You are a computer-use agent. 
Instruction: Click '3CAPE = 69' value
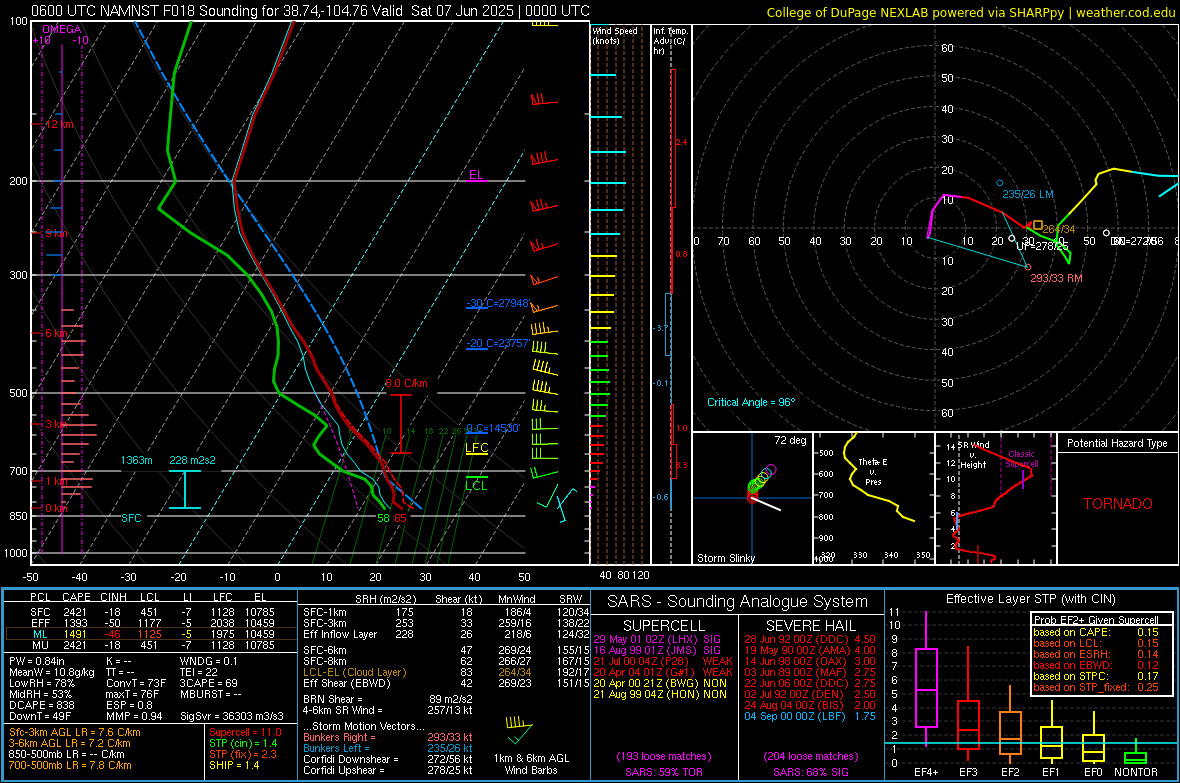208,683
